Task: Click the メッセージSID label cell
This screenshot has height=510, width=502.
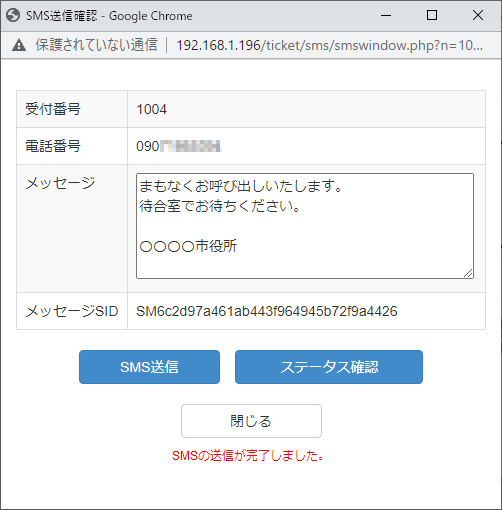Action: pos(72,311)
